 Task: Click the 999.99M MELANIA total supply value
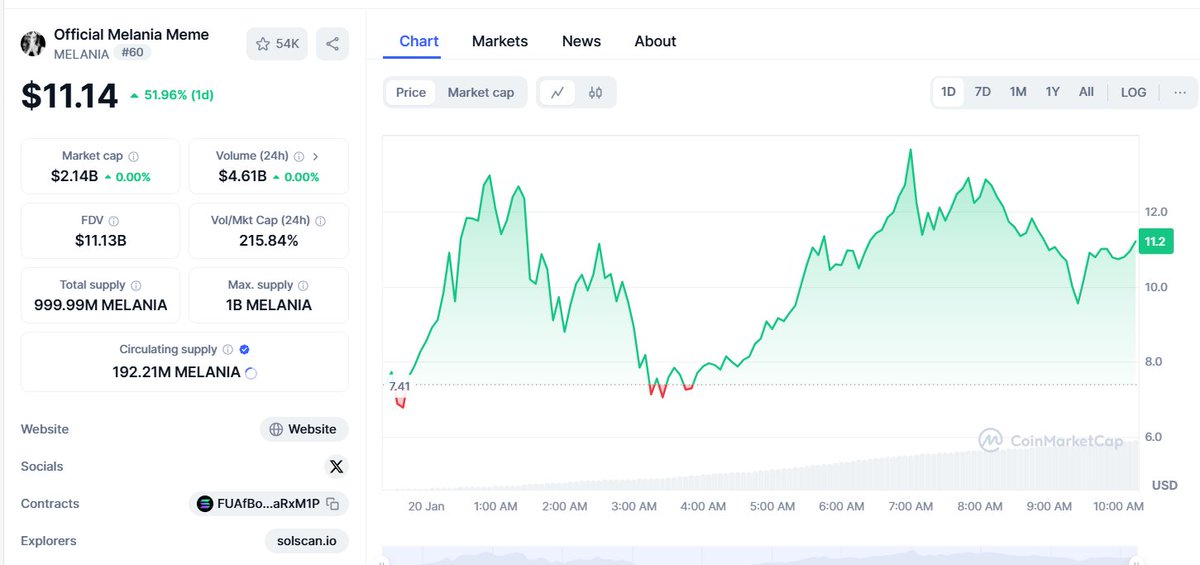click(100, 305)
